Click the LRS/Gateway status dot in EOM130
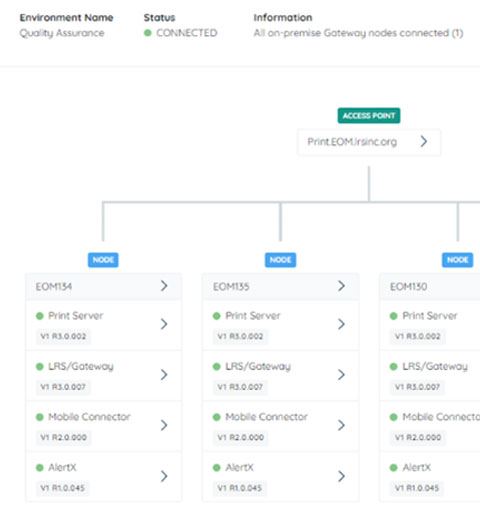Image resolution: width=480 pixels, height=527 pixels. 394,367
